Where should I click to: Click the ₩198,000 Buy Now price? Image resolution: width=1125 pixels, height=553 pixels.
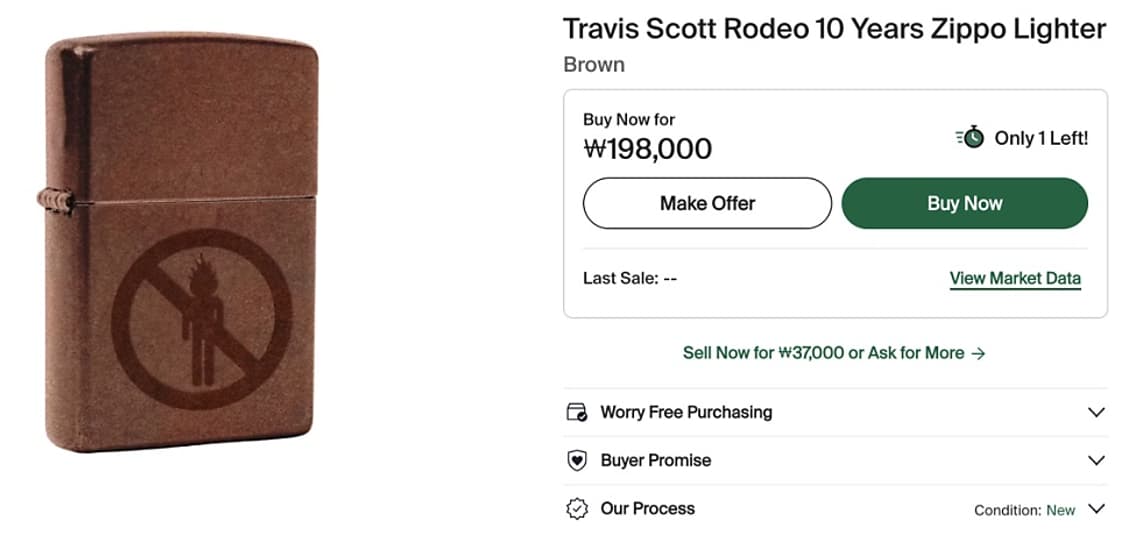tap(648, 149)
